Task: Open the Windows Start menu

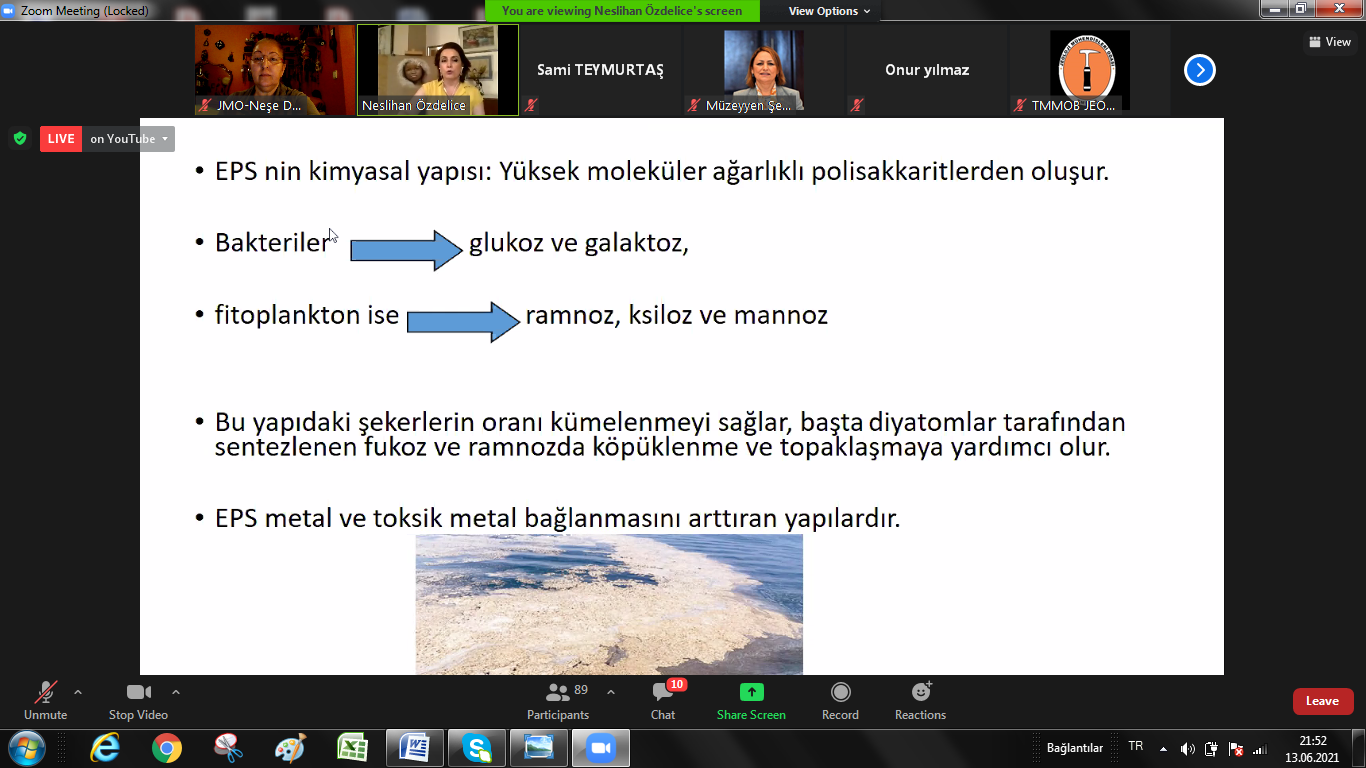Action: click(26, 748)
